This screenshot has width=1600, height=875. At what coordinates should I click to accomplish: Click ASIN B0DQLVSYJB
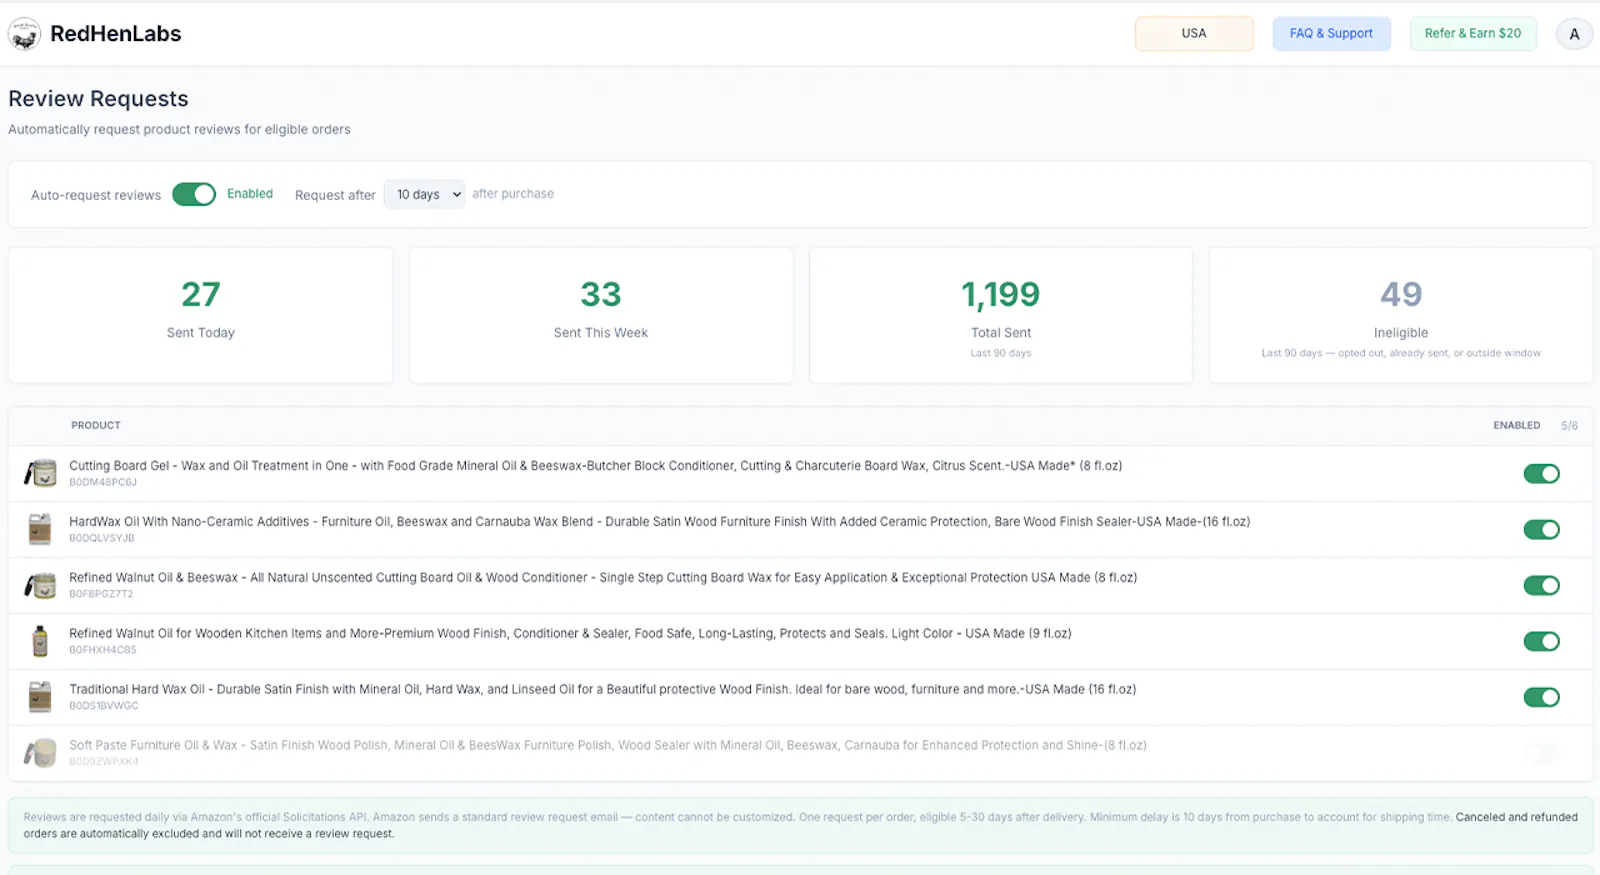[102, 538]
